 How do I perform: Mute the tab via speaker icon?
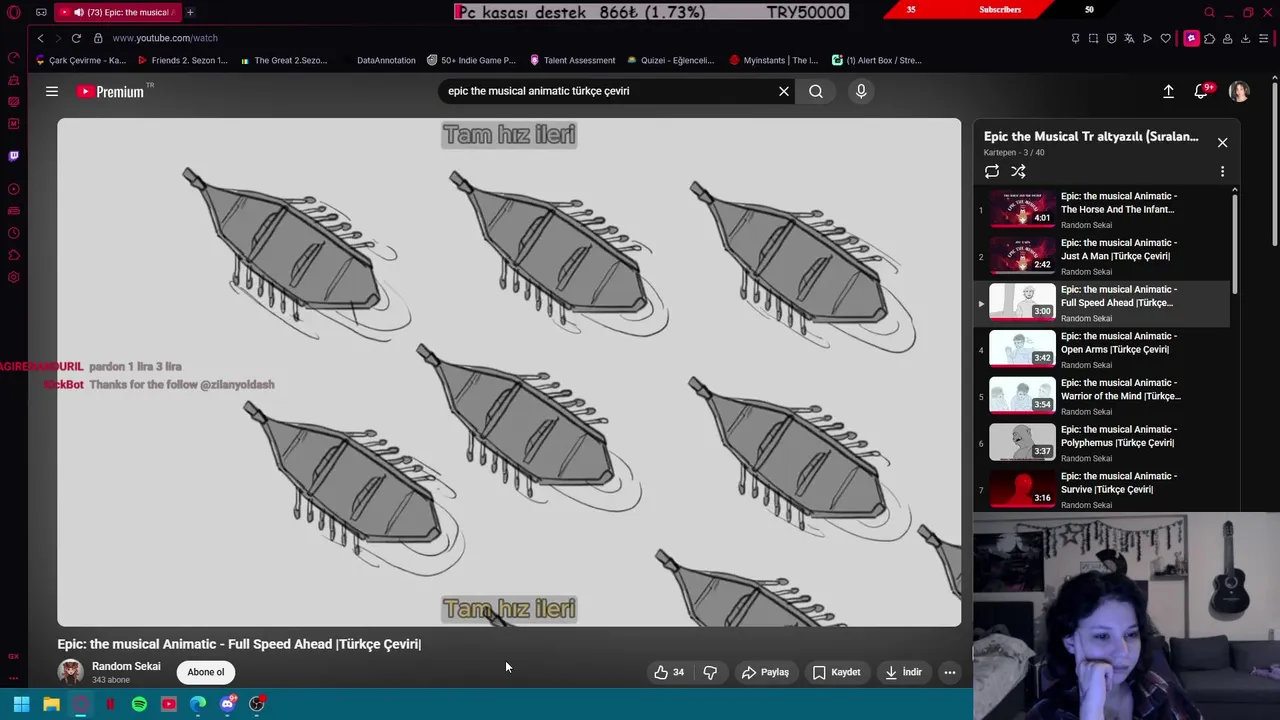pyautogui.click(x=79, y=12)
